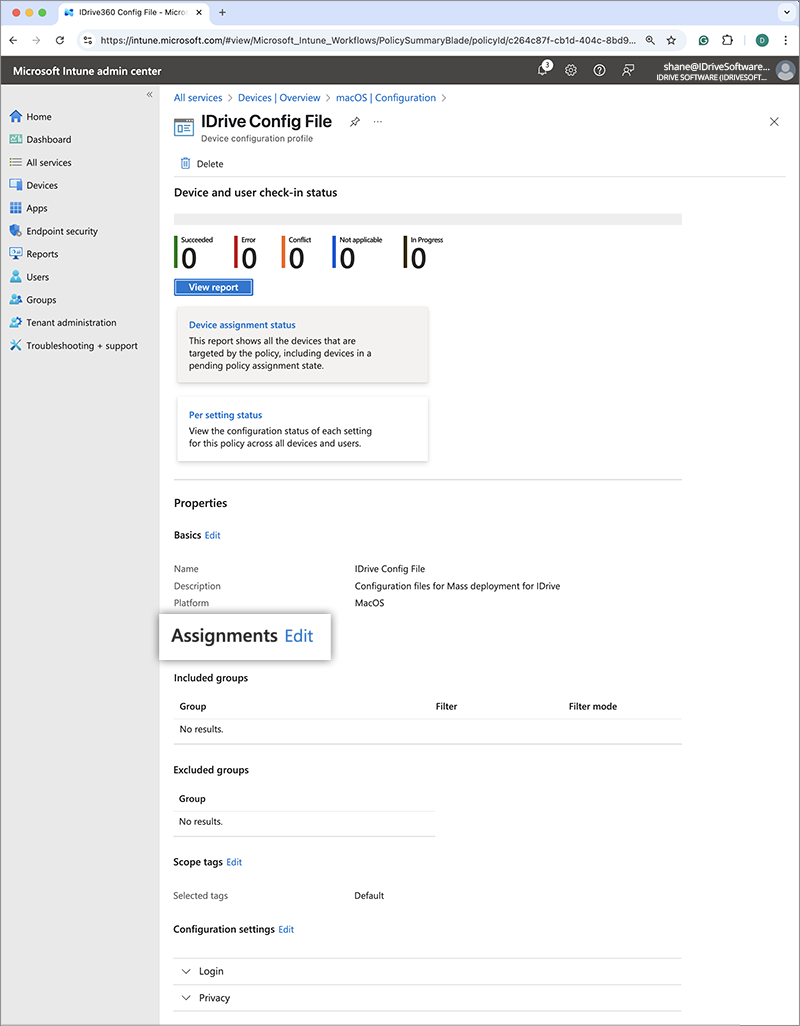Open Endpoint security in the sidebar
Image resolution: width=800 pixels, height=1026 pixels.
click(x=62, y=231)
